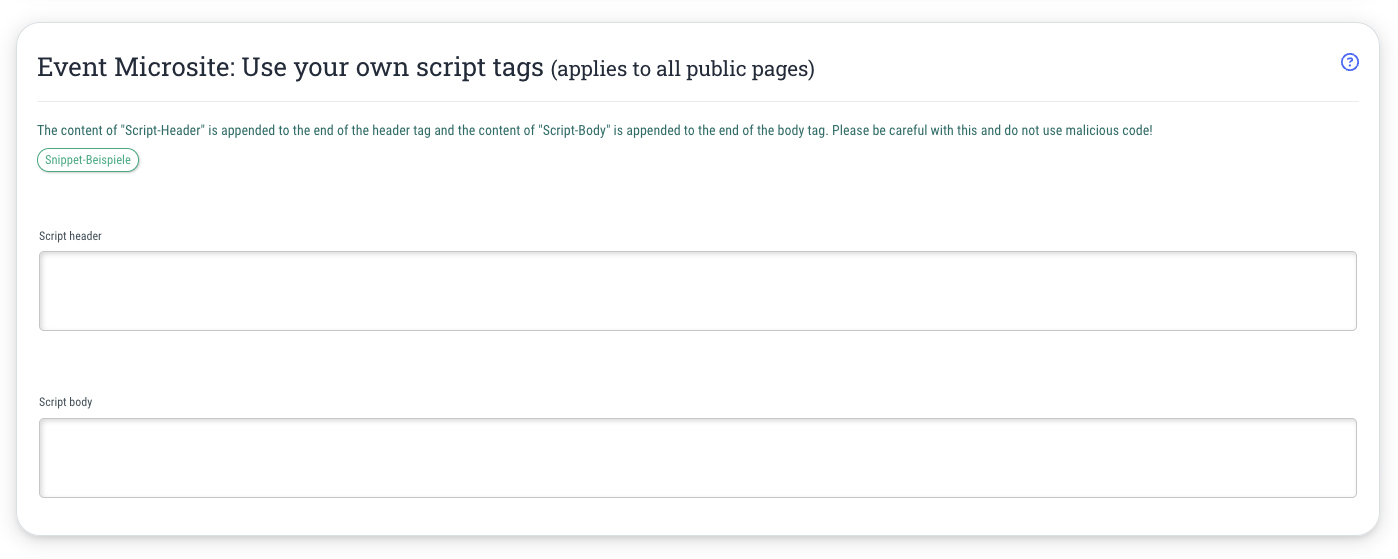Click the "malicious code" warning text
The image size is (1398, 559).
click(x=1108, y=131)
